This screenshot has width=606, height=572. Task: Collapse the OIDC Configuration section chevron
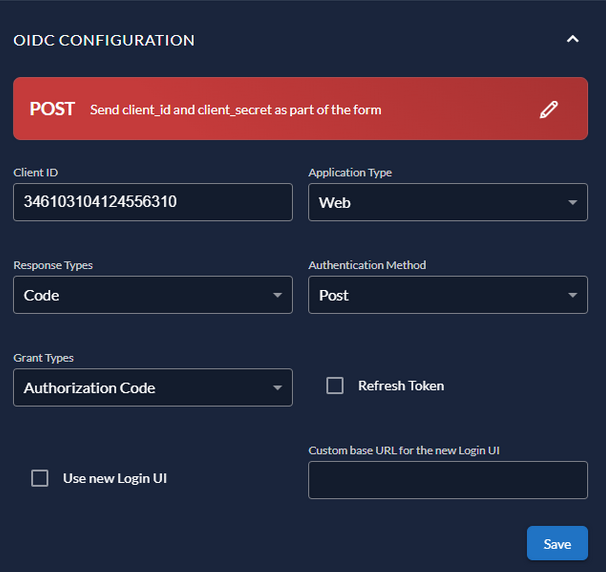[x=572, y=40]
